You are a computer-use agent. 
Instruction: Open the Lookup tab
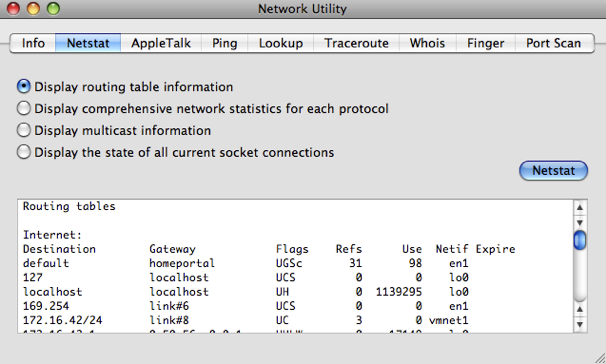pyautogui.click(x=281, y=43)
